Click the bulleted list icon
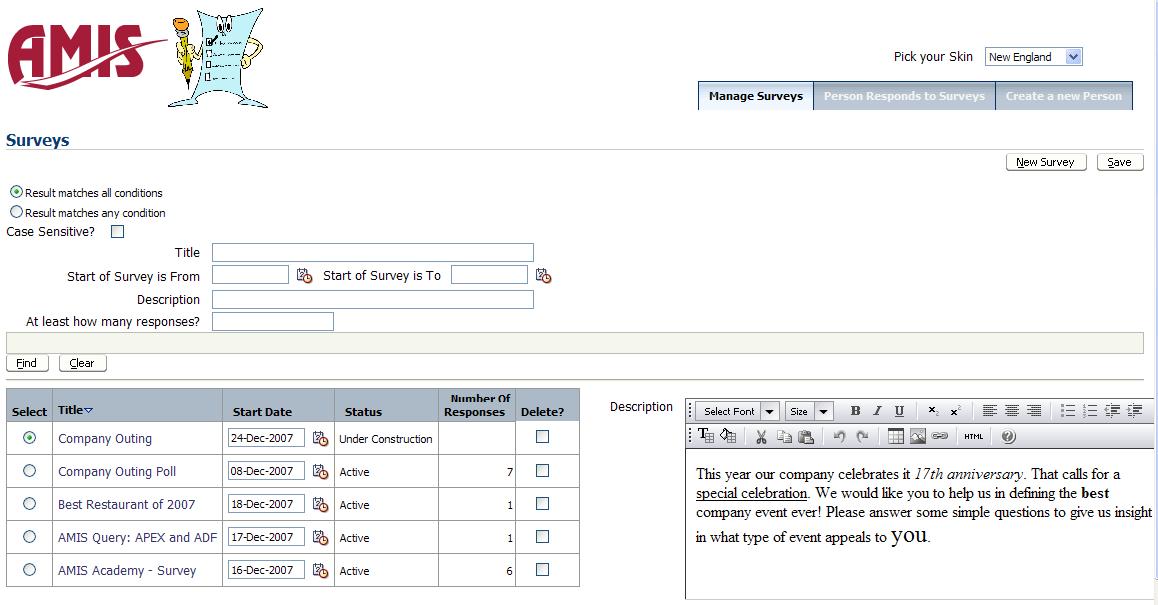Viewport: 1158px width, 605px height. pyautogui.click(x=1068, y=411)
